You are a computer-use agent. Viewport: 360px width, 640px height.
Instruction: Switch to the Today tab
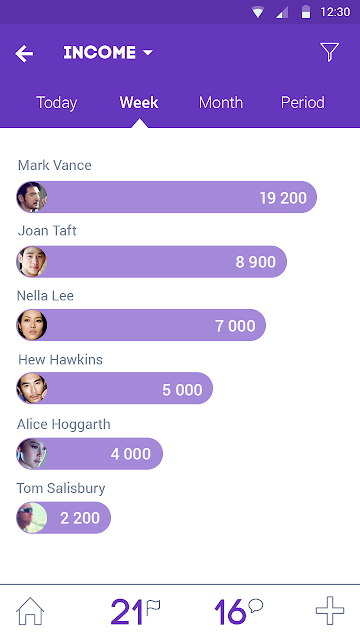pyautogui.click(x=56, y=102)
